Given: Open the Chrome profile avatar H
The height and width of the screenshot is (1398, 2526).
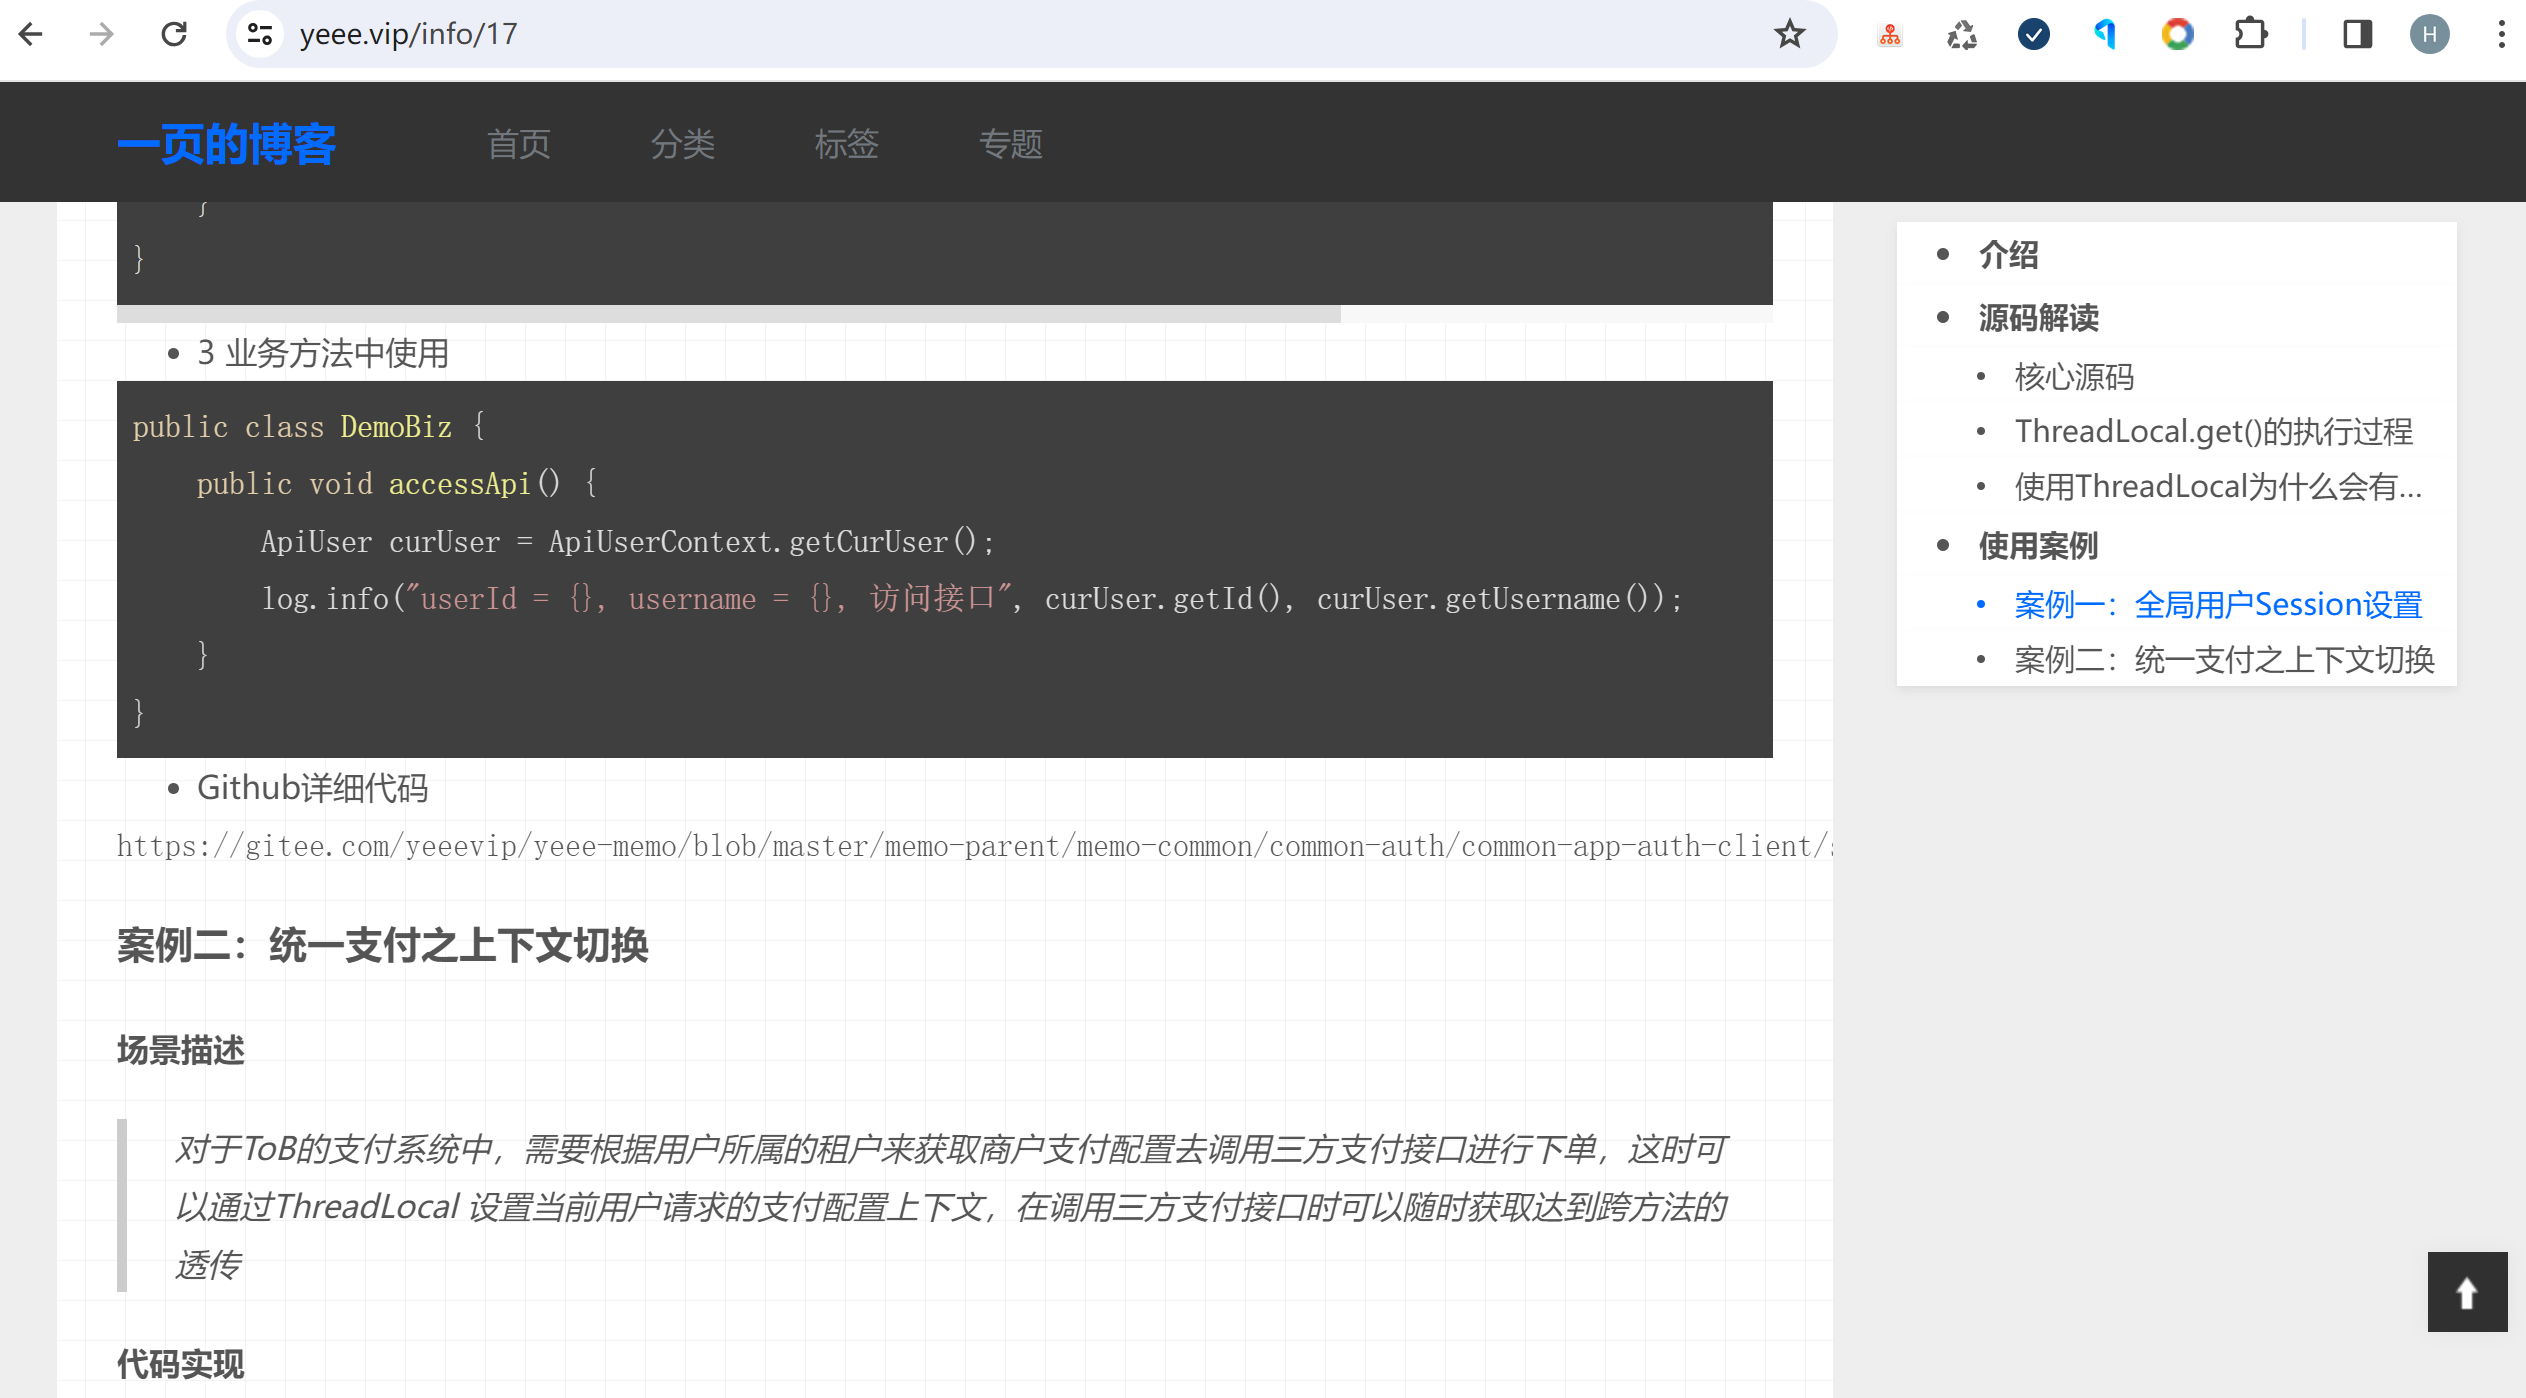Looking at the screenshot, I should click(x=2430, y=33).
